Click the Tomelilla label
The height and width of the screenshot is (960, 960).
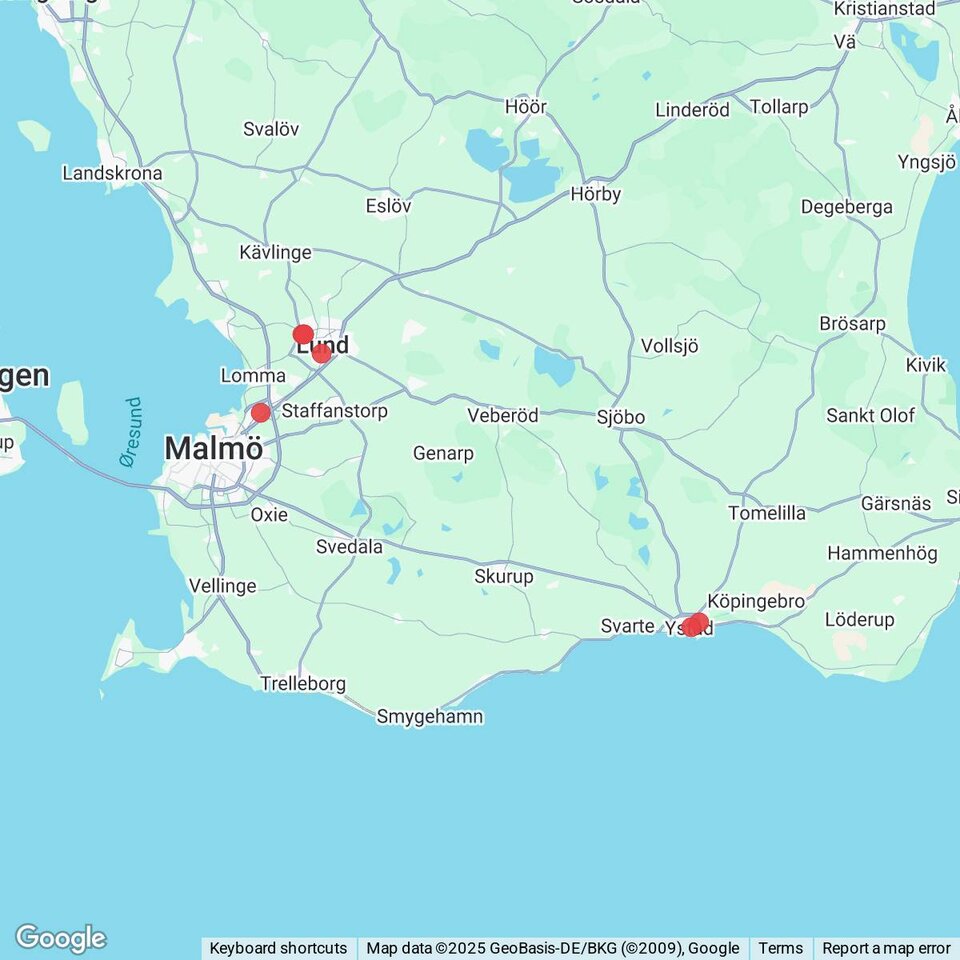[767, 513]
